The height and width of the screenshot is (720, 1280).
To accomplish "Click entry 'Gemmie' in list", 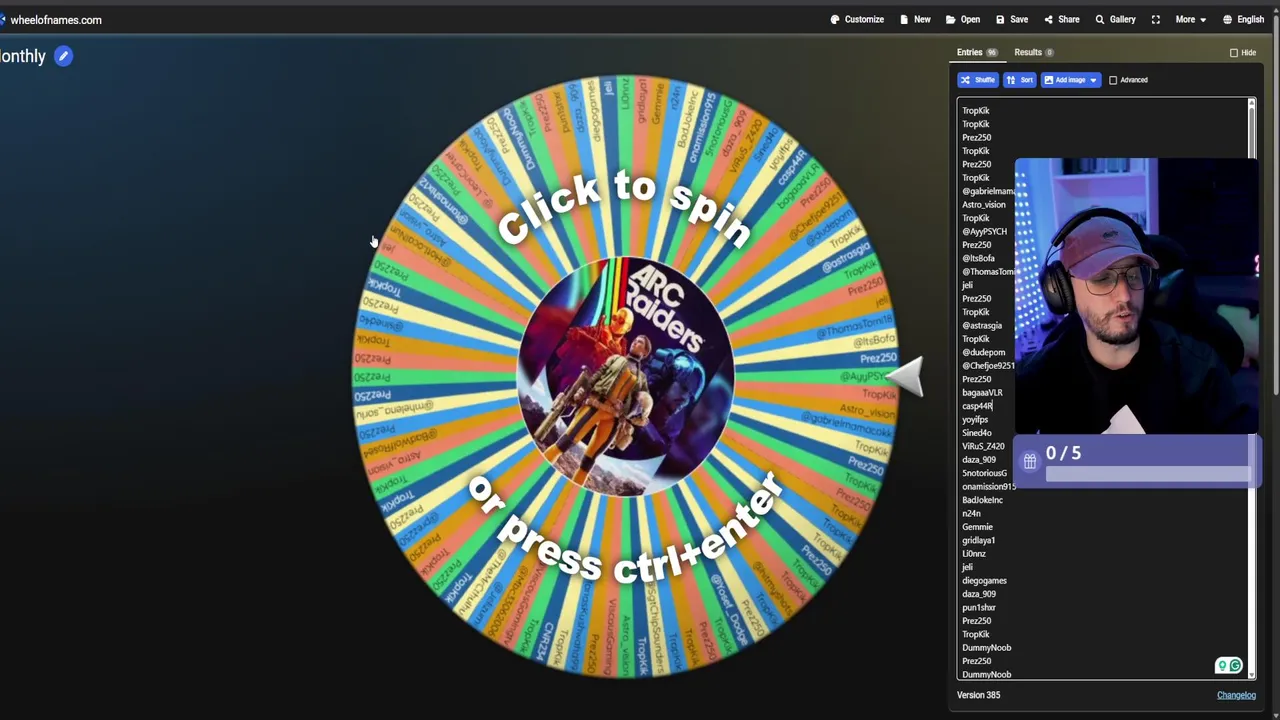I will click(977, 527).
